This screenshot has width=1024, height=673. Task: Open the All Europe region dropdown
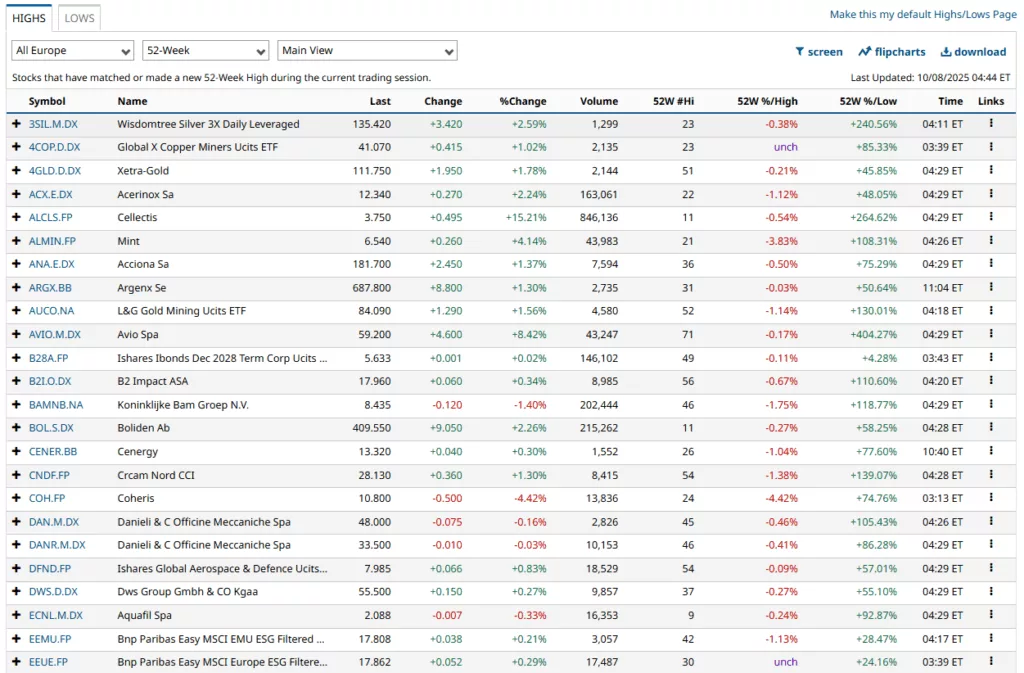[x=73, y=51]
